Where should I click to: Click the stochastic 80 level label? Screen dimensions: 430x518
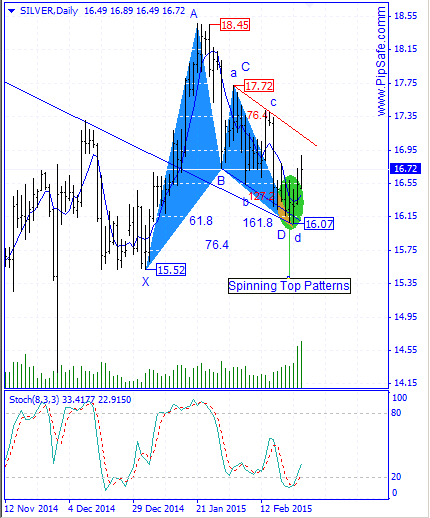point(396,413)
